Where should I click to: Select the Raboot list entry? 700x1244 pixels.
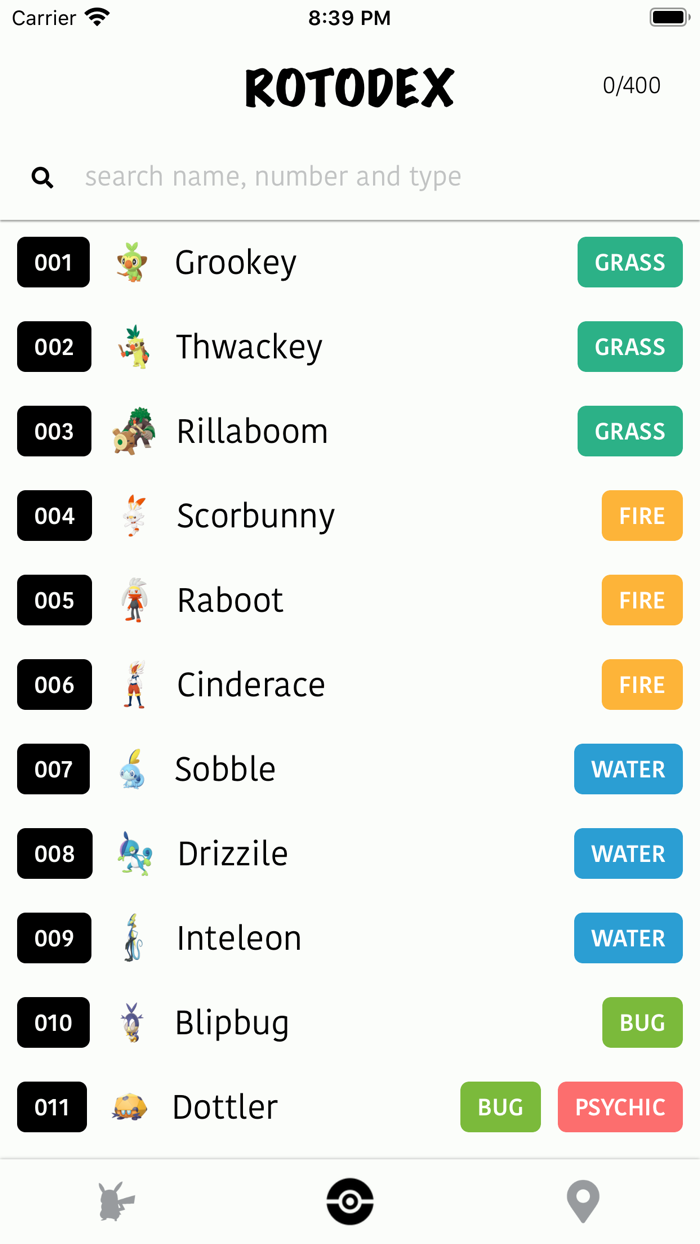229,600
